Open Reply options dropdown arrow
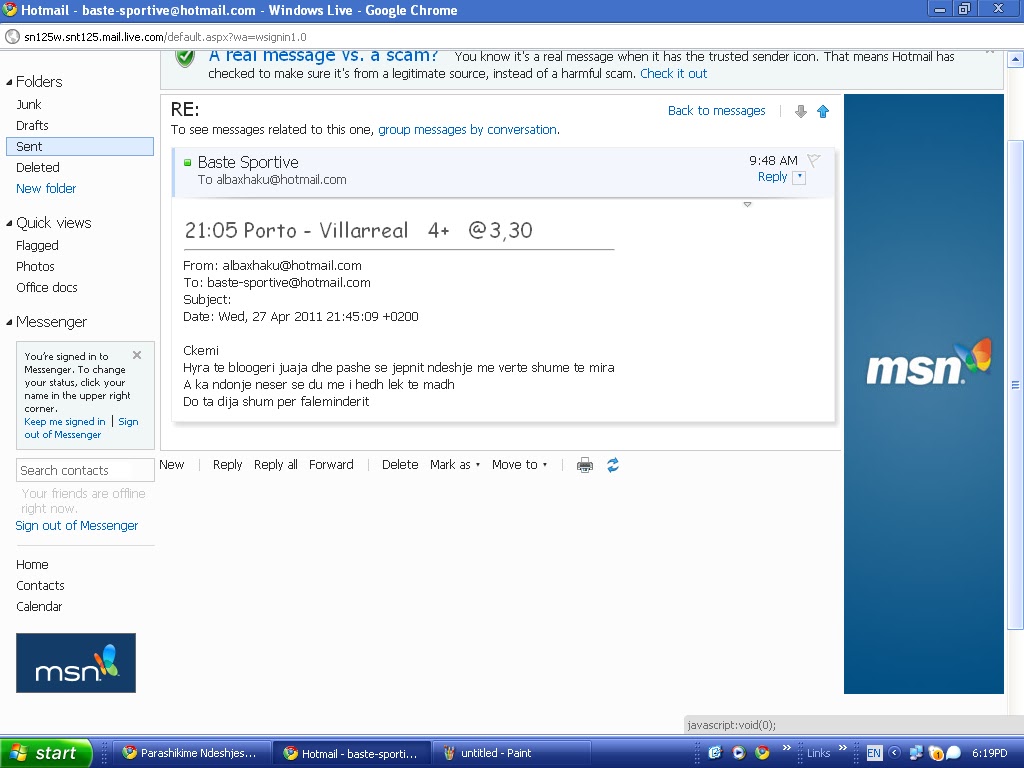This screenshot has height=768, width=1024. pyautogui.click(x=799, y=177)
